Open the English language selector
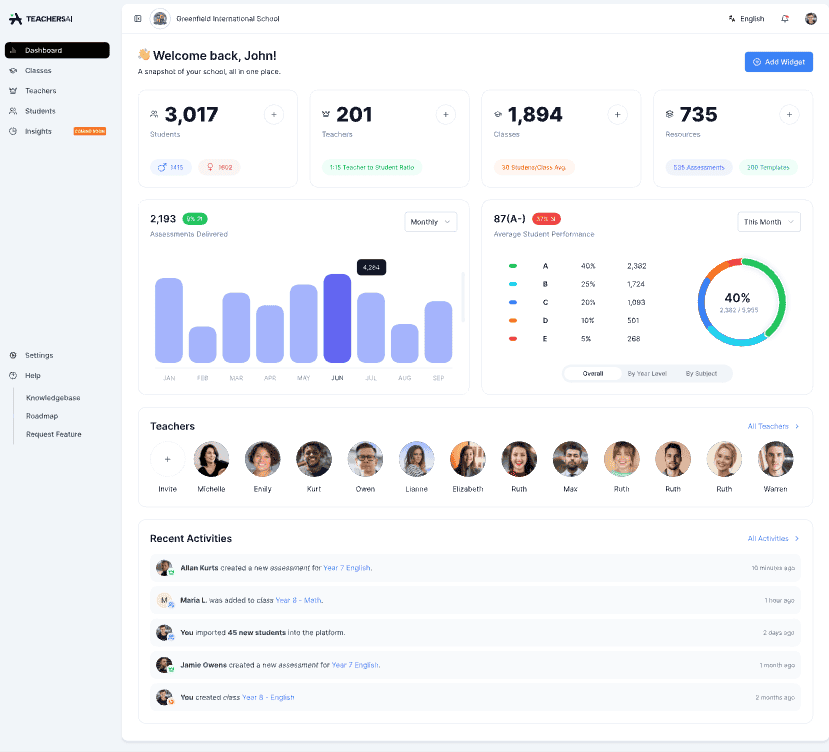Viewport: 829px width, 752px height. coord(746,18)
